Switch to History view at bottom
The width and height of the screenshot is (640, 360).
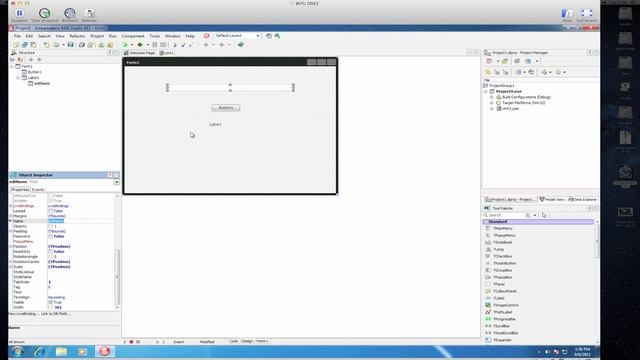click(x=262, y=341)
